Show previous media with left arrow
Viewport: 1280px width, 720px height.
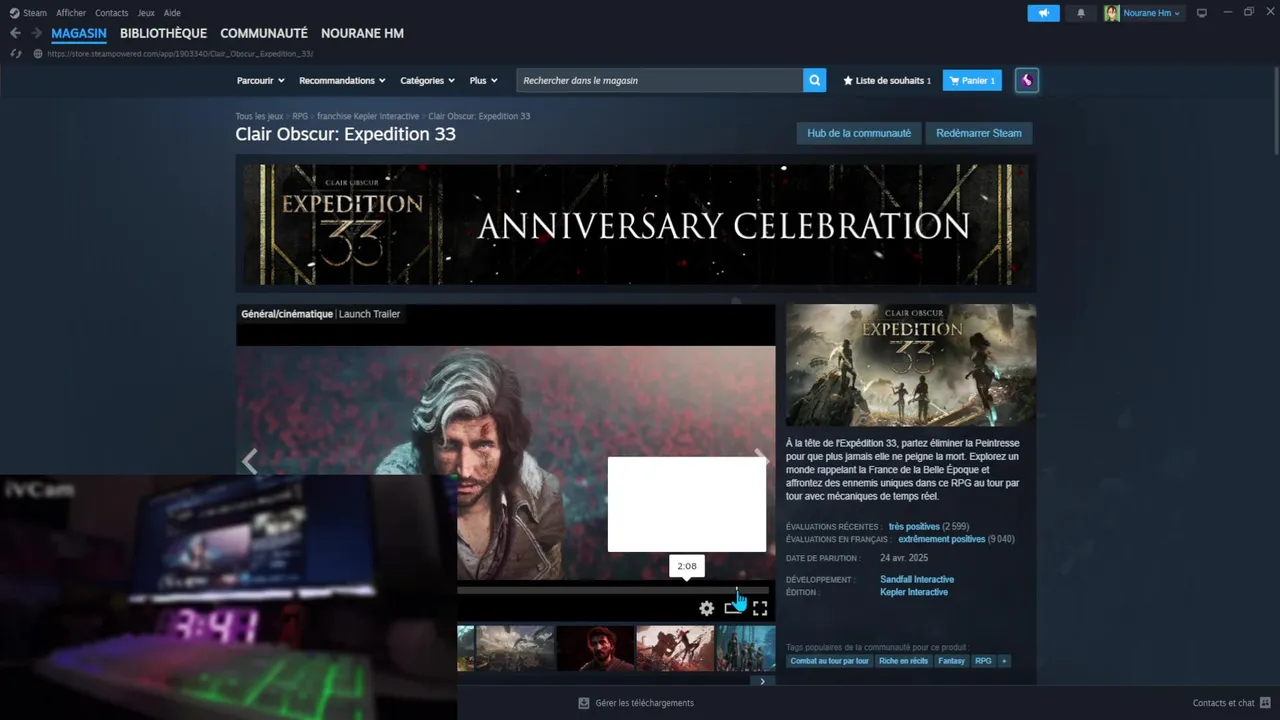tap(249, 460)
